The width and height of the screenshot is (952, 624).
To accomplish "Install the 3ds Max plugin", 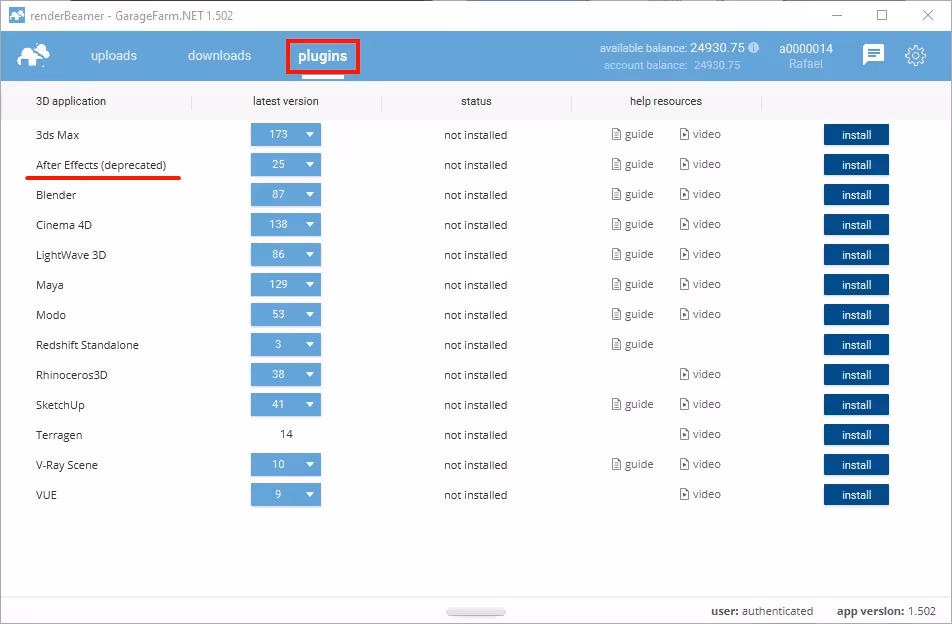I will click(x=856, y=135).
